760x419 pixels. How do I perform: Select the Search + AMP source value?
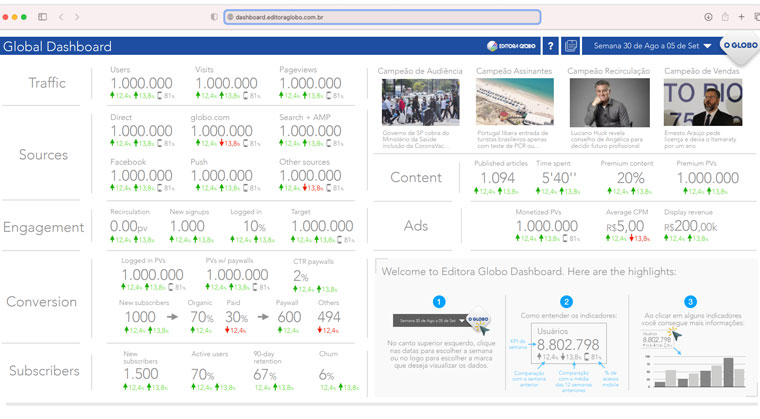(310, 131)
